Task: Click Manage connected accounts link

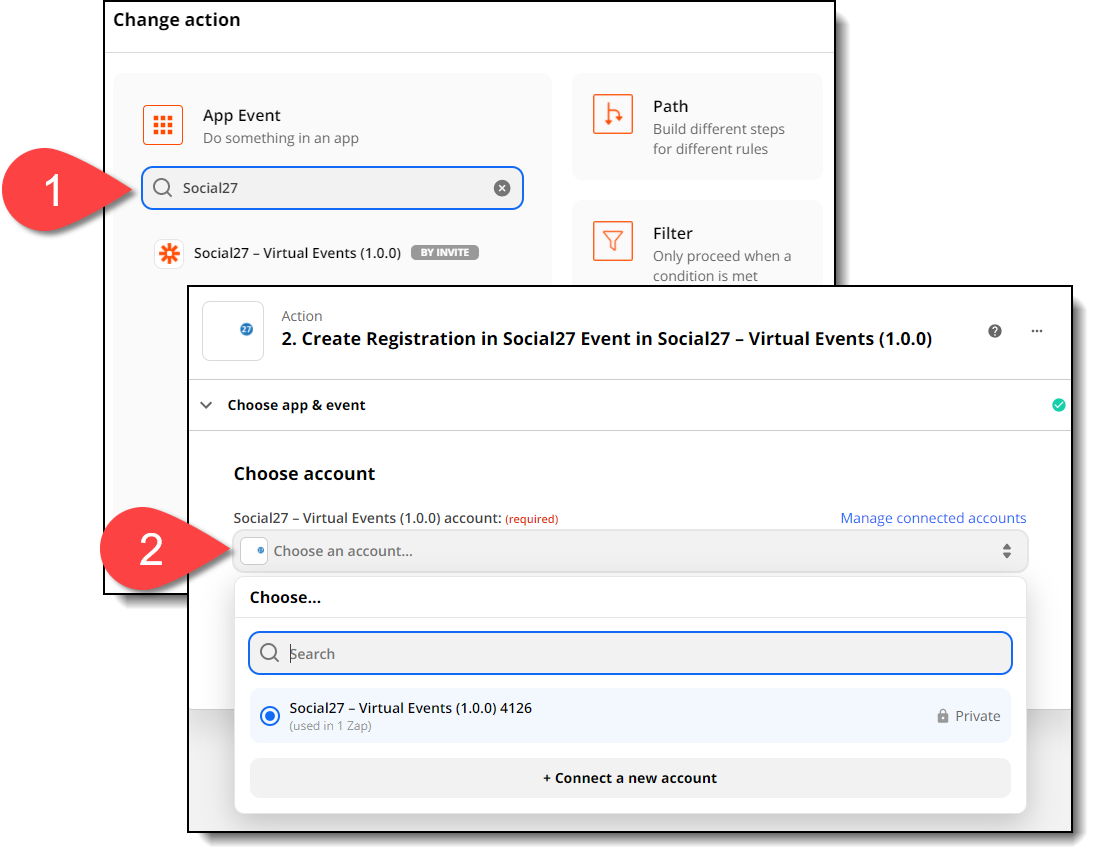Action: [933, 518]
